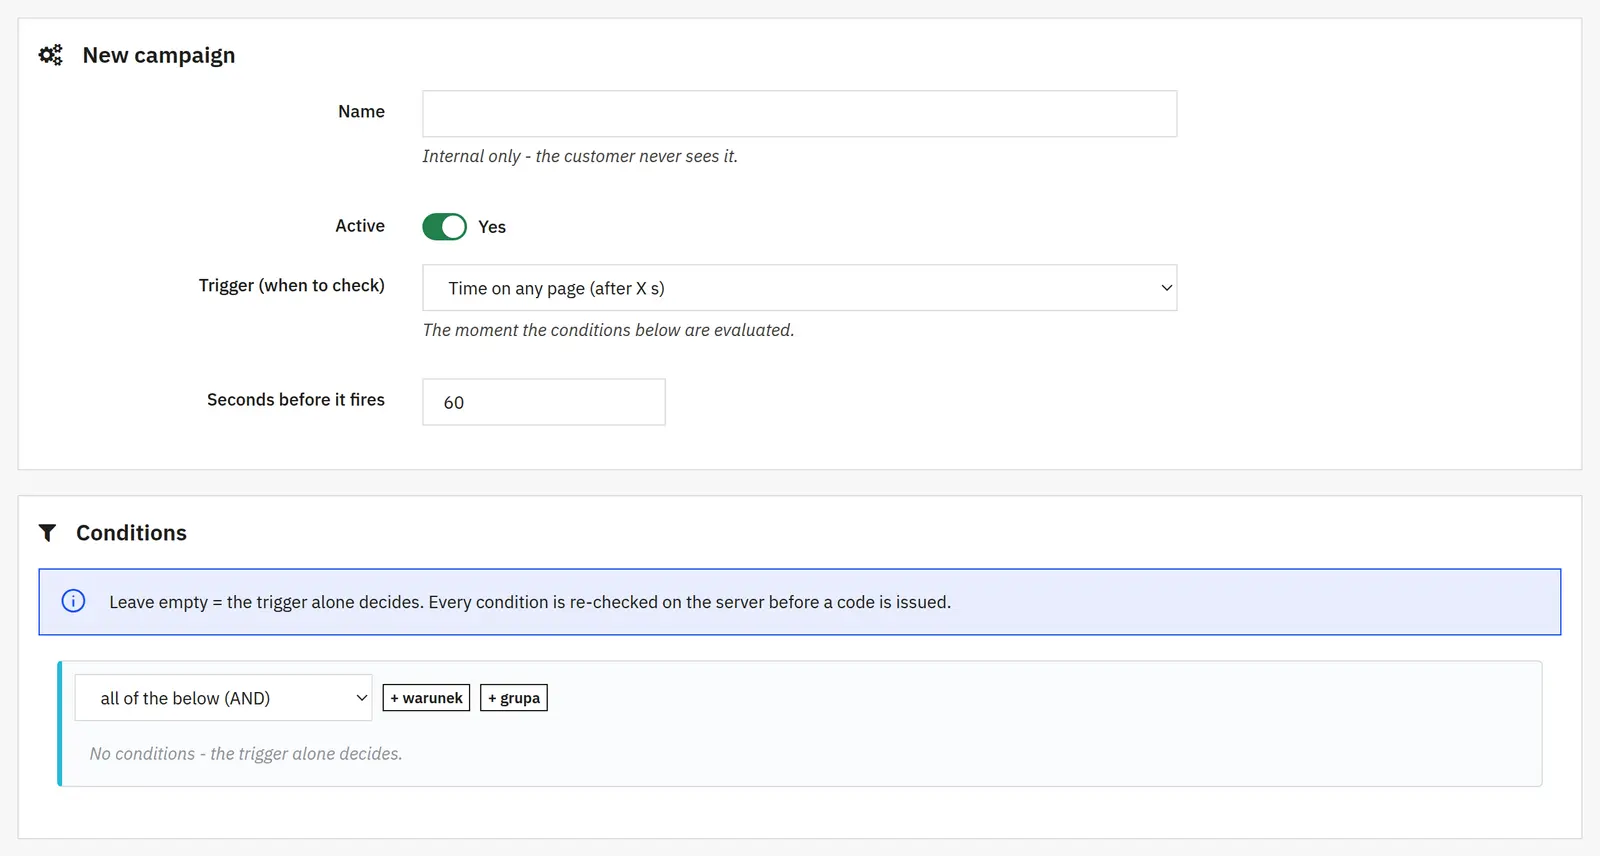Click the Name field label
Screen dimensions: 1600x856
coord(361,111)
